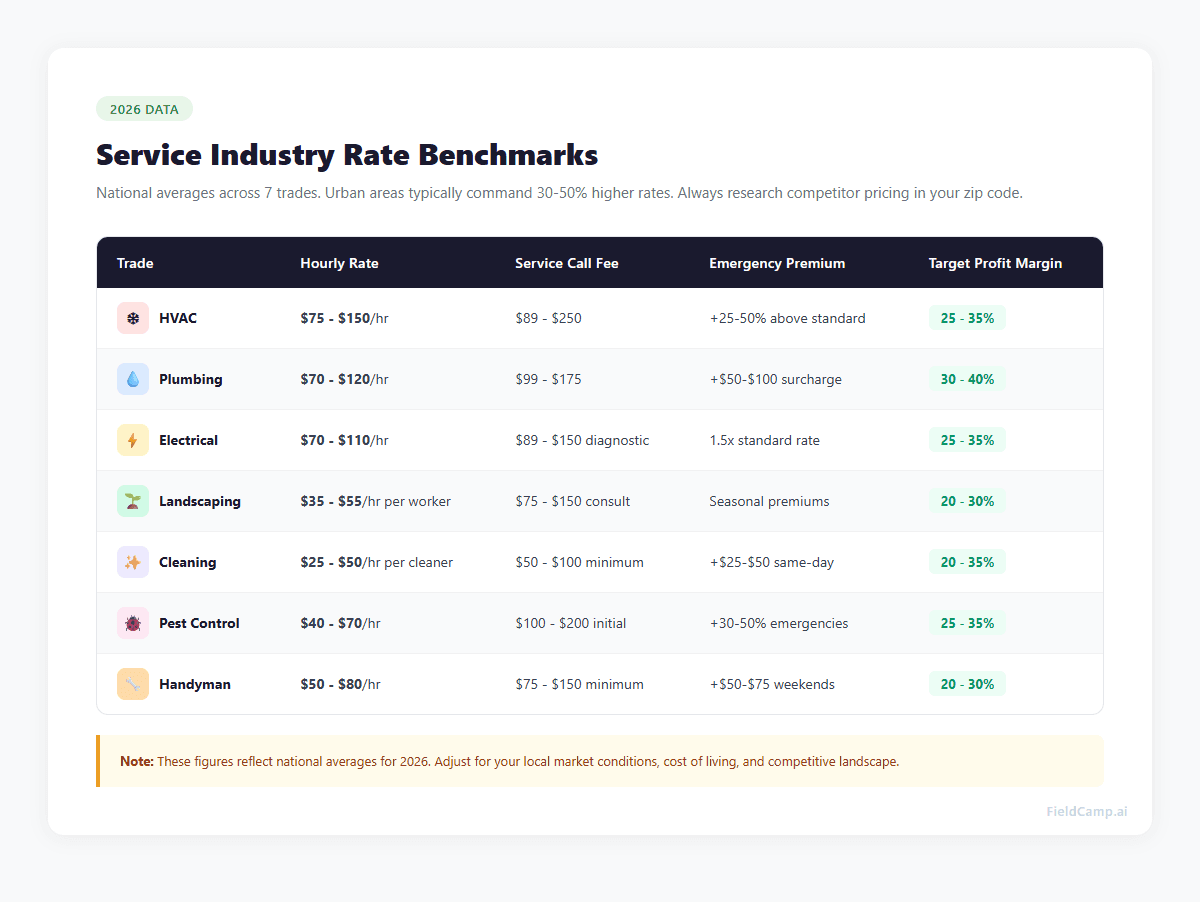Screen dimensions: 1200x902
Task: Open the Hourly Rate column sorting
Action: pos(340,262)
